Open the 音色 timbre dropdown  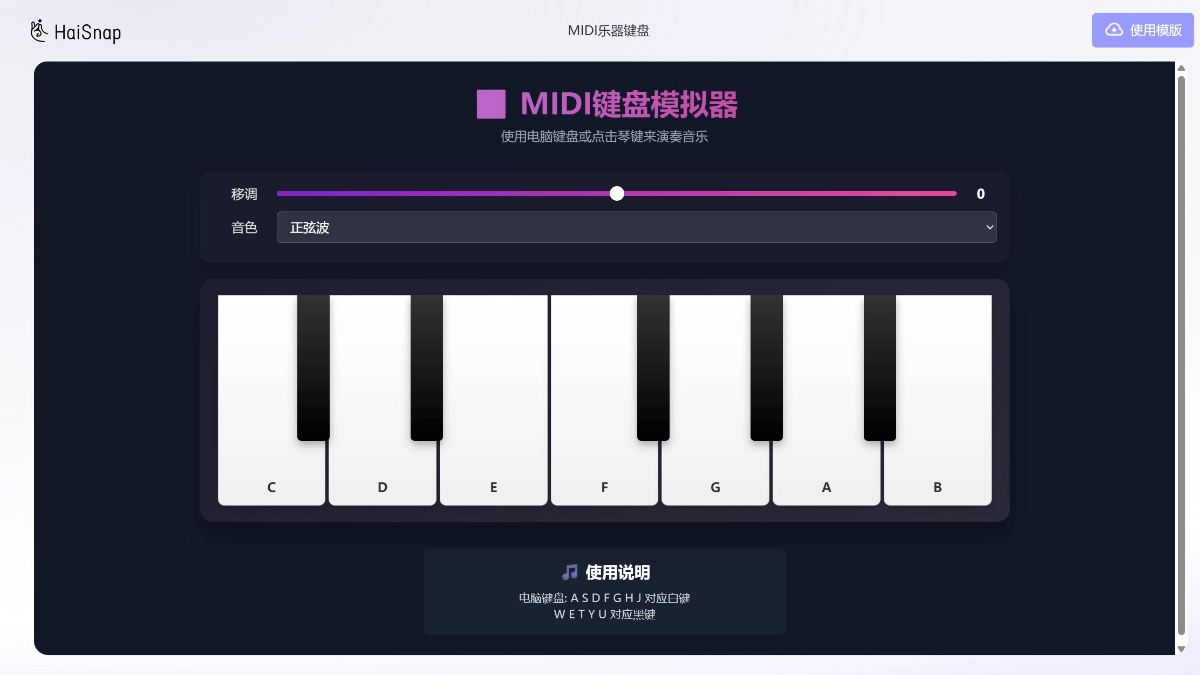coord(637,227)
